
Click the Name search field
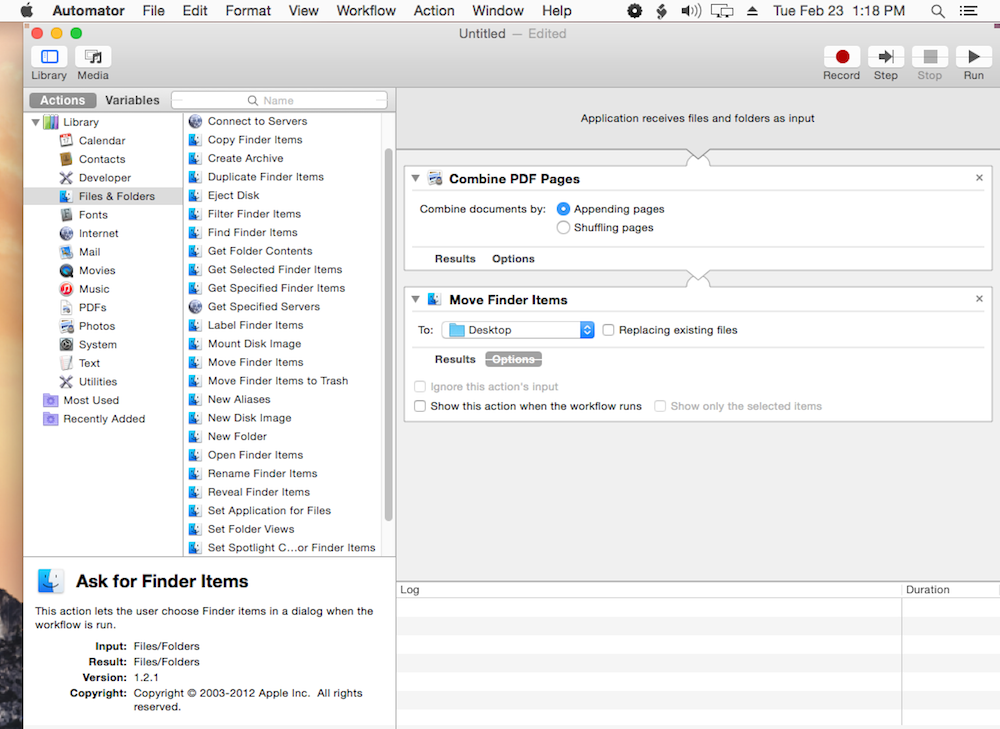[279, 100]
